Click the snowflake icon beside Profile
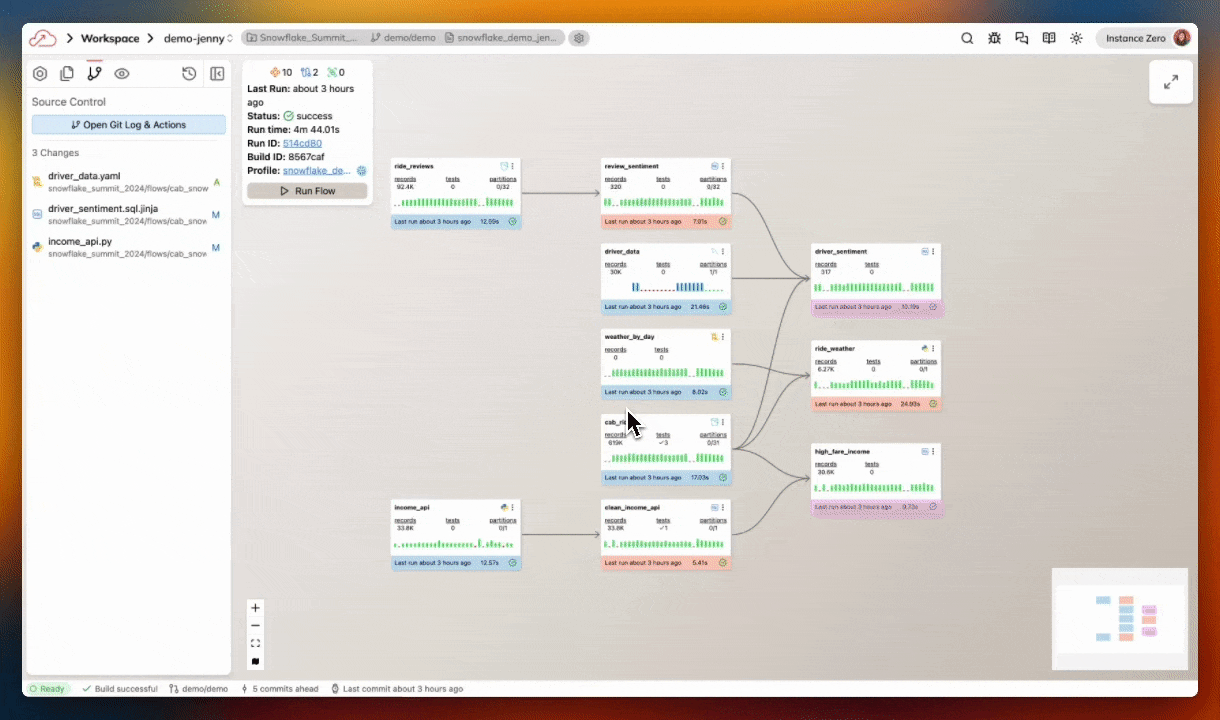The width and height of the screenshot is (1220, 720). pyautogui.click(x=361, y=171)
